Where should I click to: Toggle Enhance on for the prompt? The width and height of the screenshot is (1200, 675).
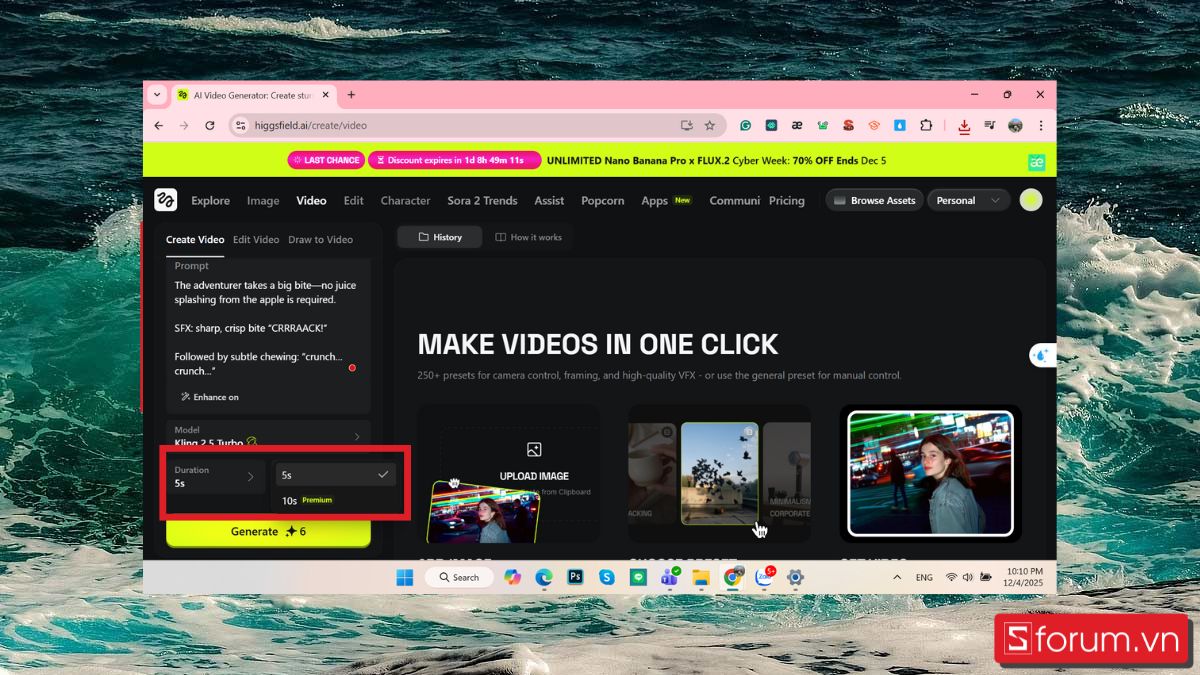pos(210,397)
